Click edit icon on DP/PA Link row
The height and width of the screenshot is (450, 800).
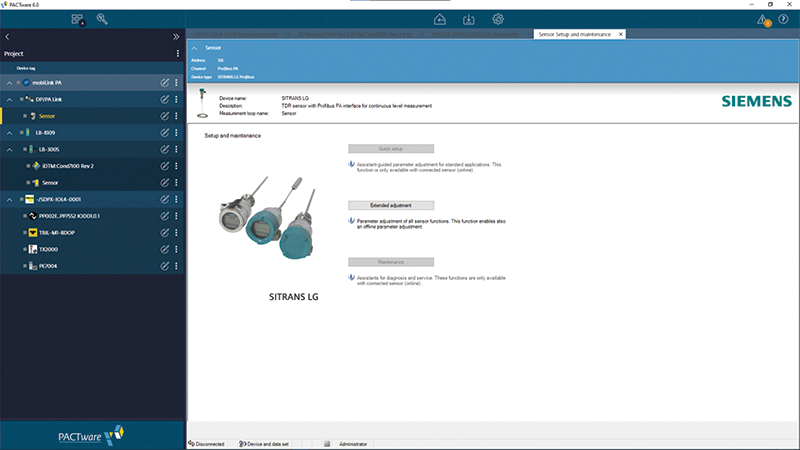tap(164, 99)
